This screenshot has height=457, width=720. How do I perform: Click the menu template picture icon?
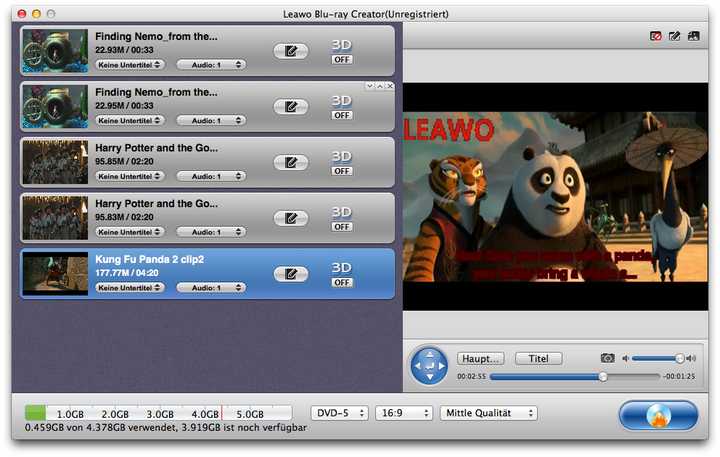point(693,36)
